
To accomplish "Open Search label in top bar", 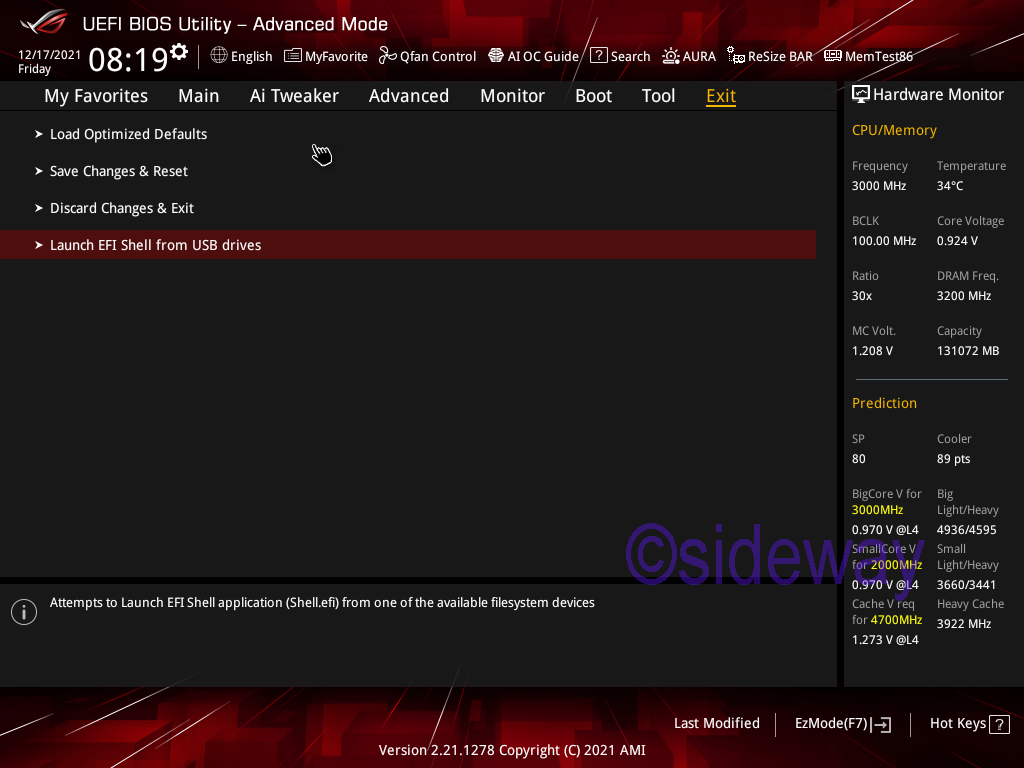I will coord(630,57).
